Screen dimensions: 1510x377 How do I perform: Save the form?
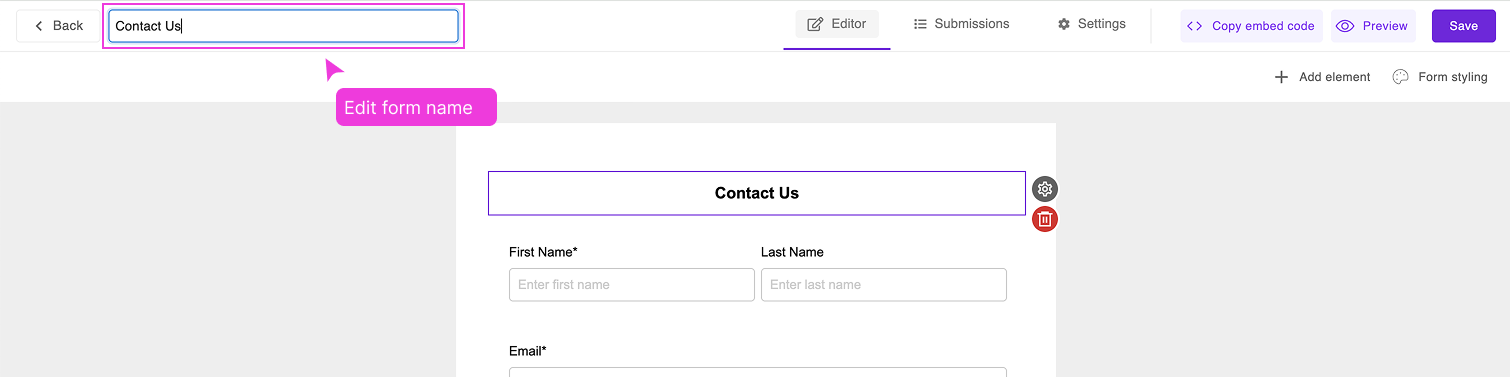(1463, 26)
